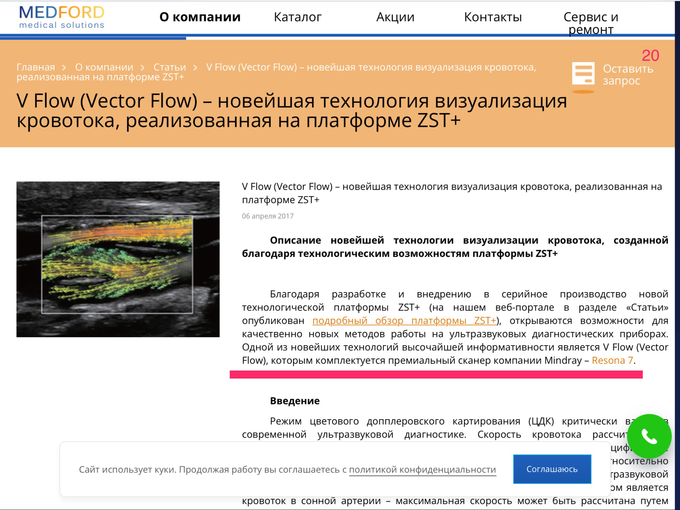Open the Resona 7 link
The image size is (680, 510).
pyautogui.click(x=612, y=360)
